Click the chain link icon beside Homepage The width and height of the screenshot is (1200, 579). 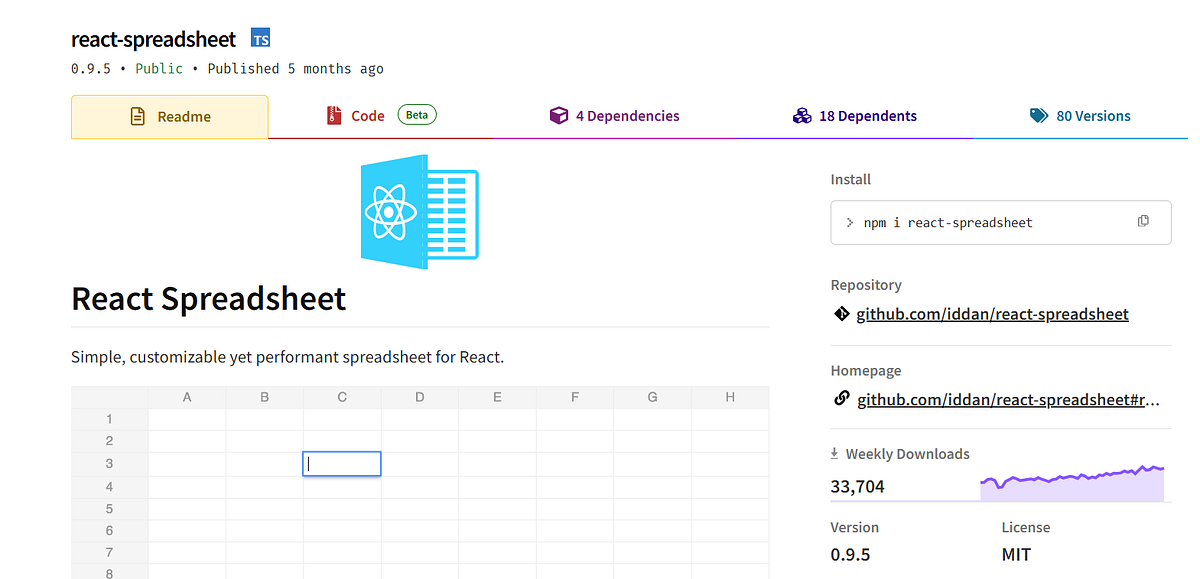tap(841, 398)
